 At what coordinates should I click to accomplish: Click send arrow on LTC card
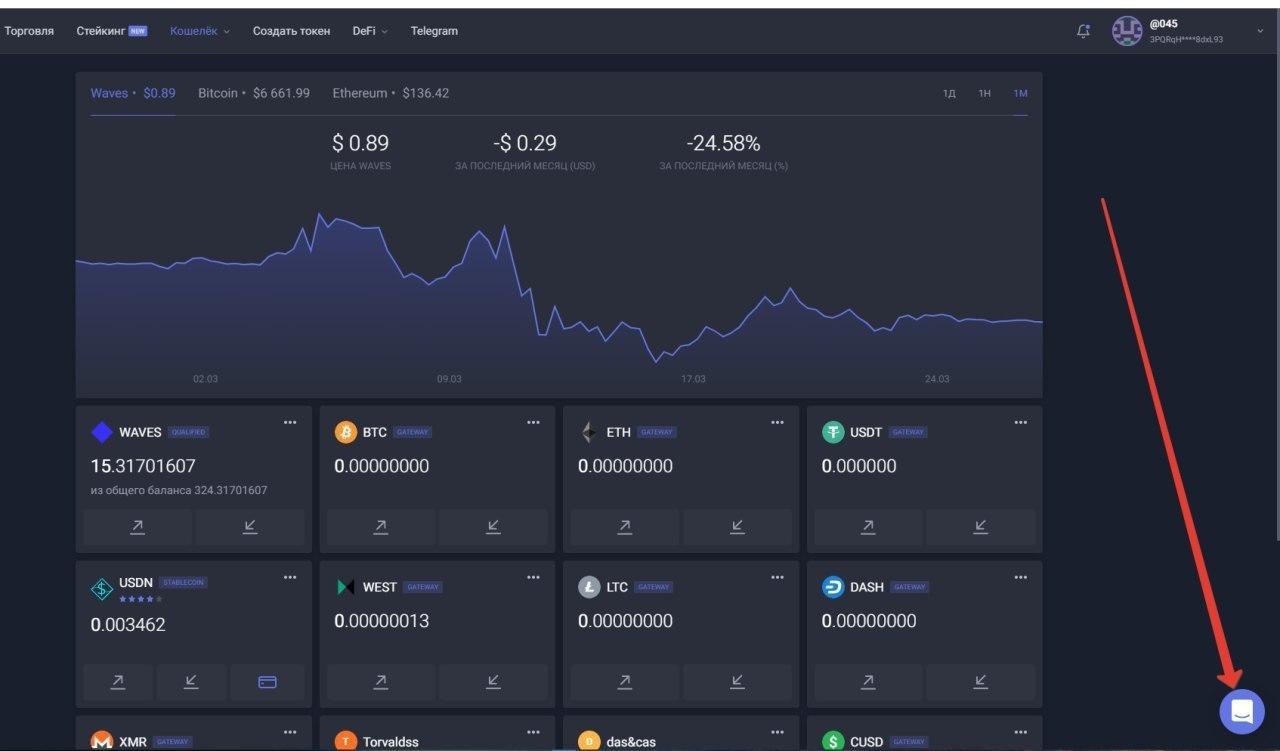pos(625,682)
